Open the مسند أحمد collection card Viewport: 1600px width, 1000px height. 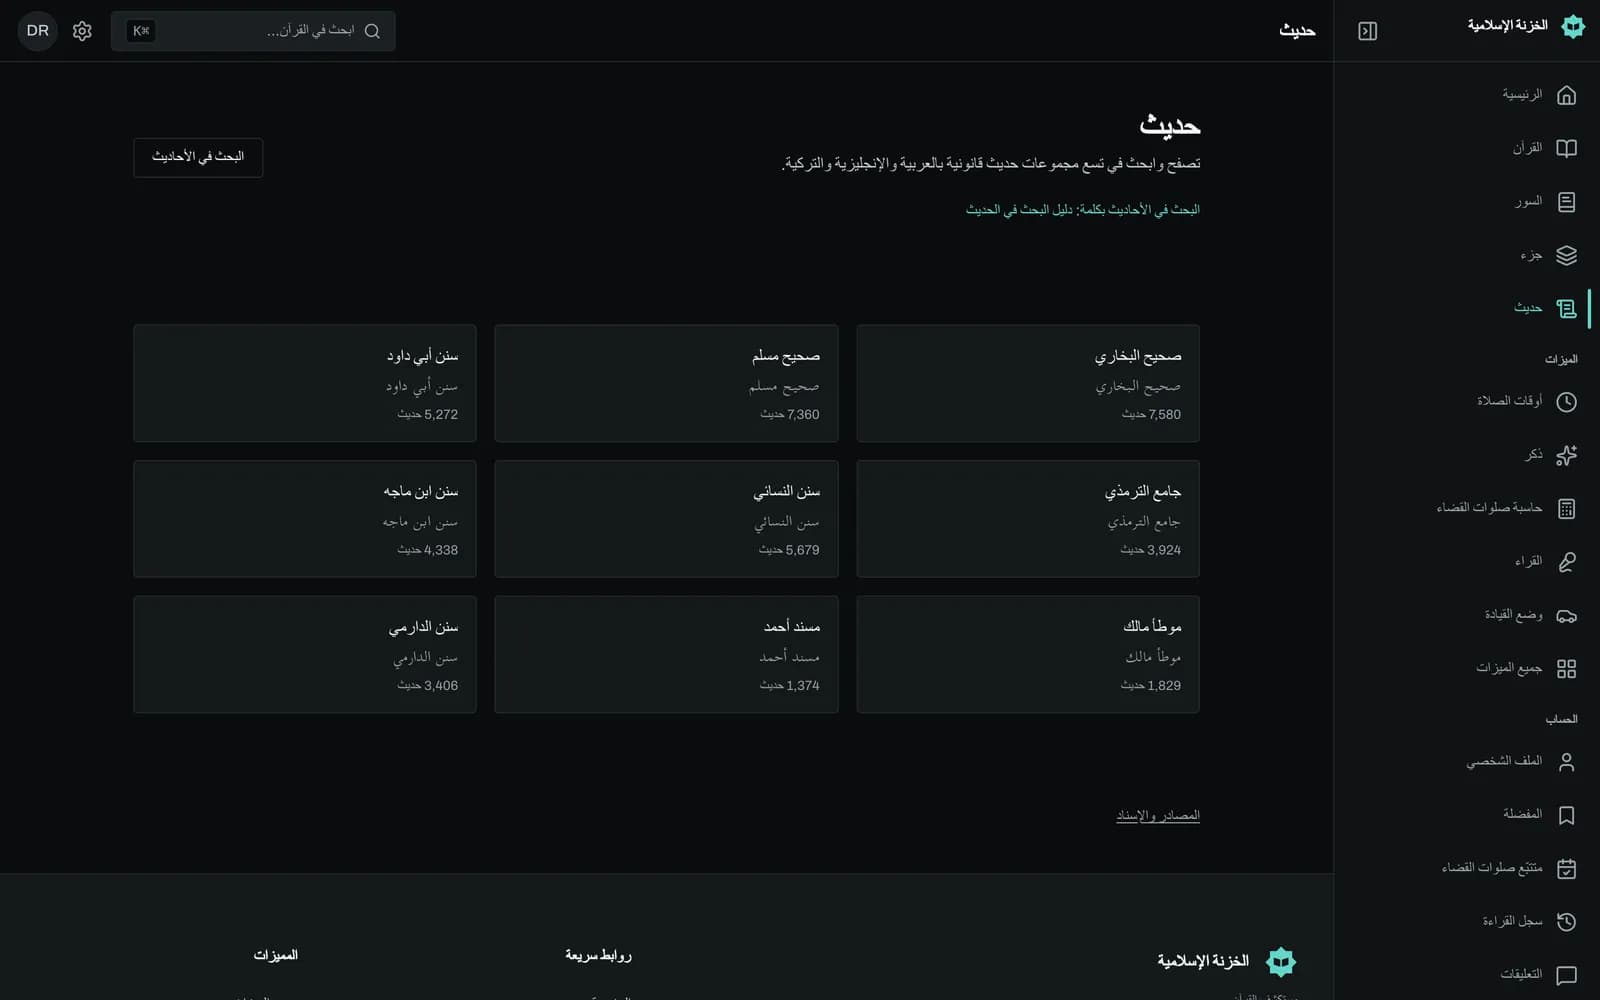[666, 655]
